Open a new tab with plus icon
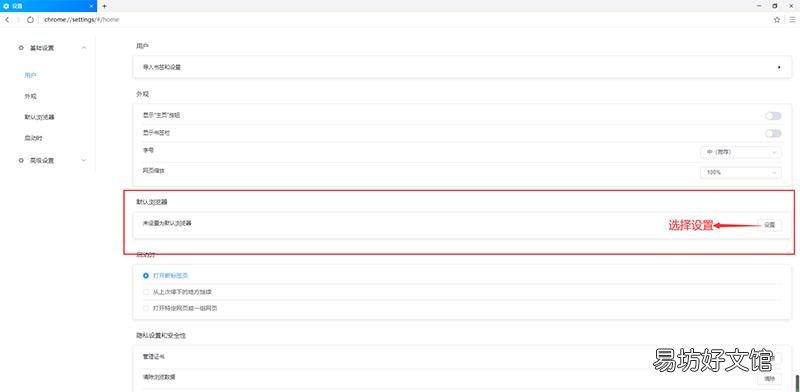Image resolution: width=800 pixels, height=392 pixels. click(x=105, y=6)
